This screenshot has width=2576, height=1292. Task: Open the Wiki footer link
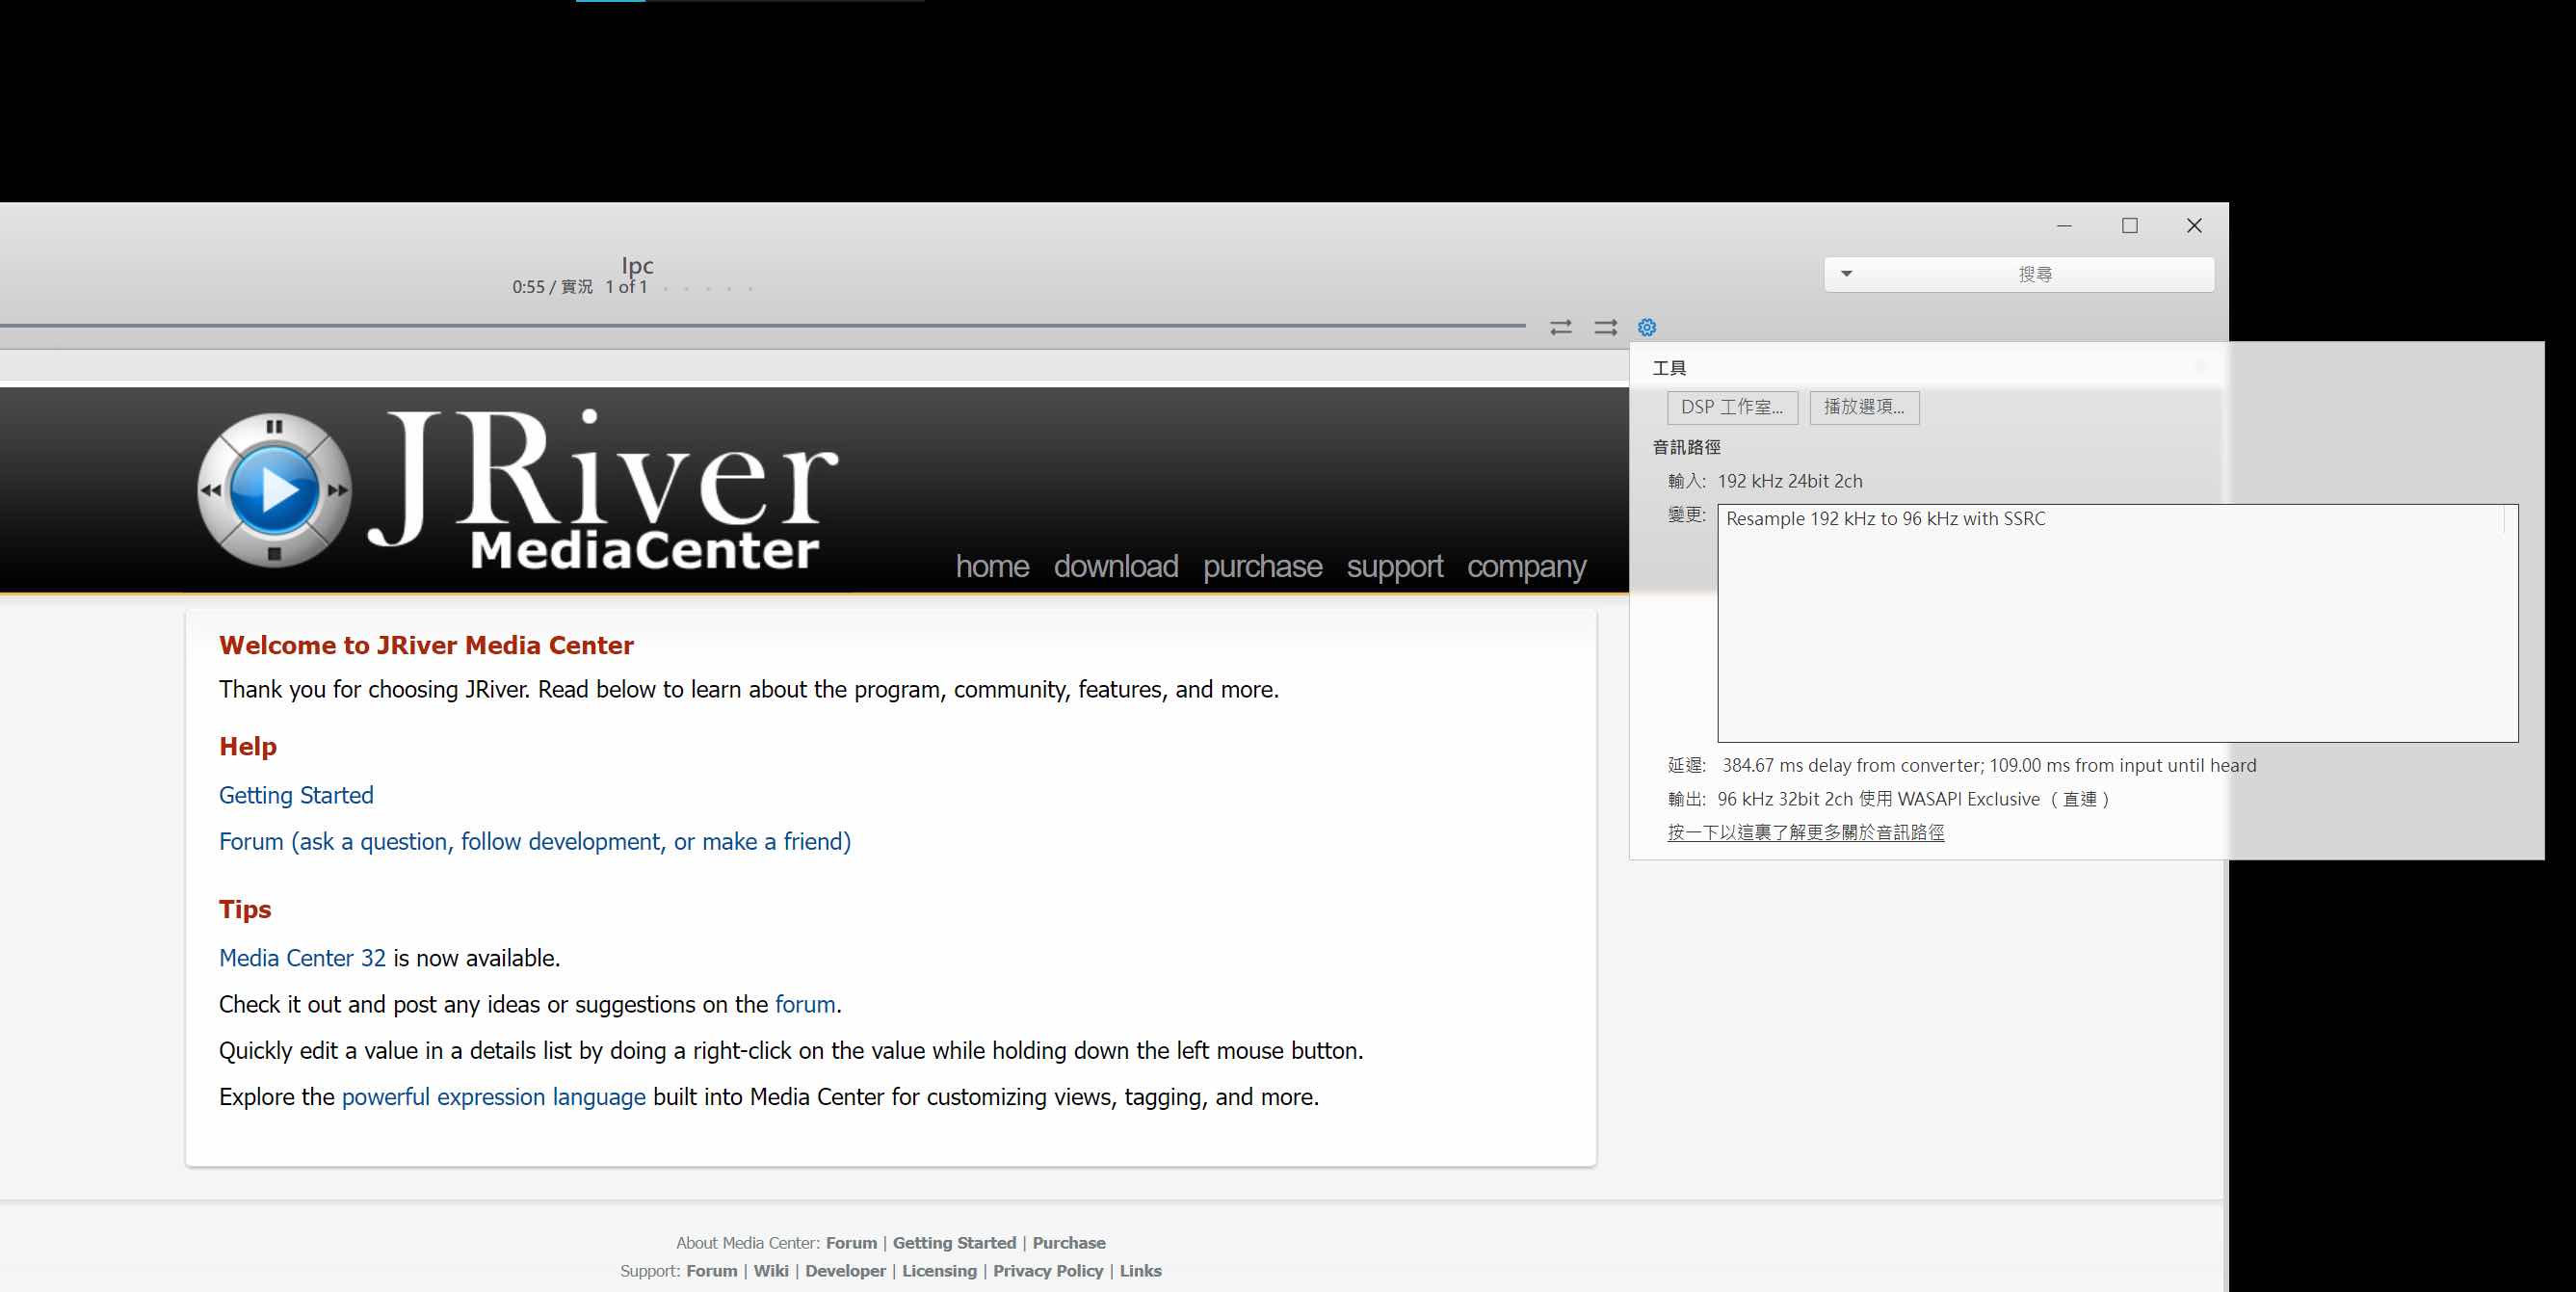771,1271
